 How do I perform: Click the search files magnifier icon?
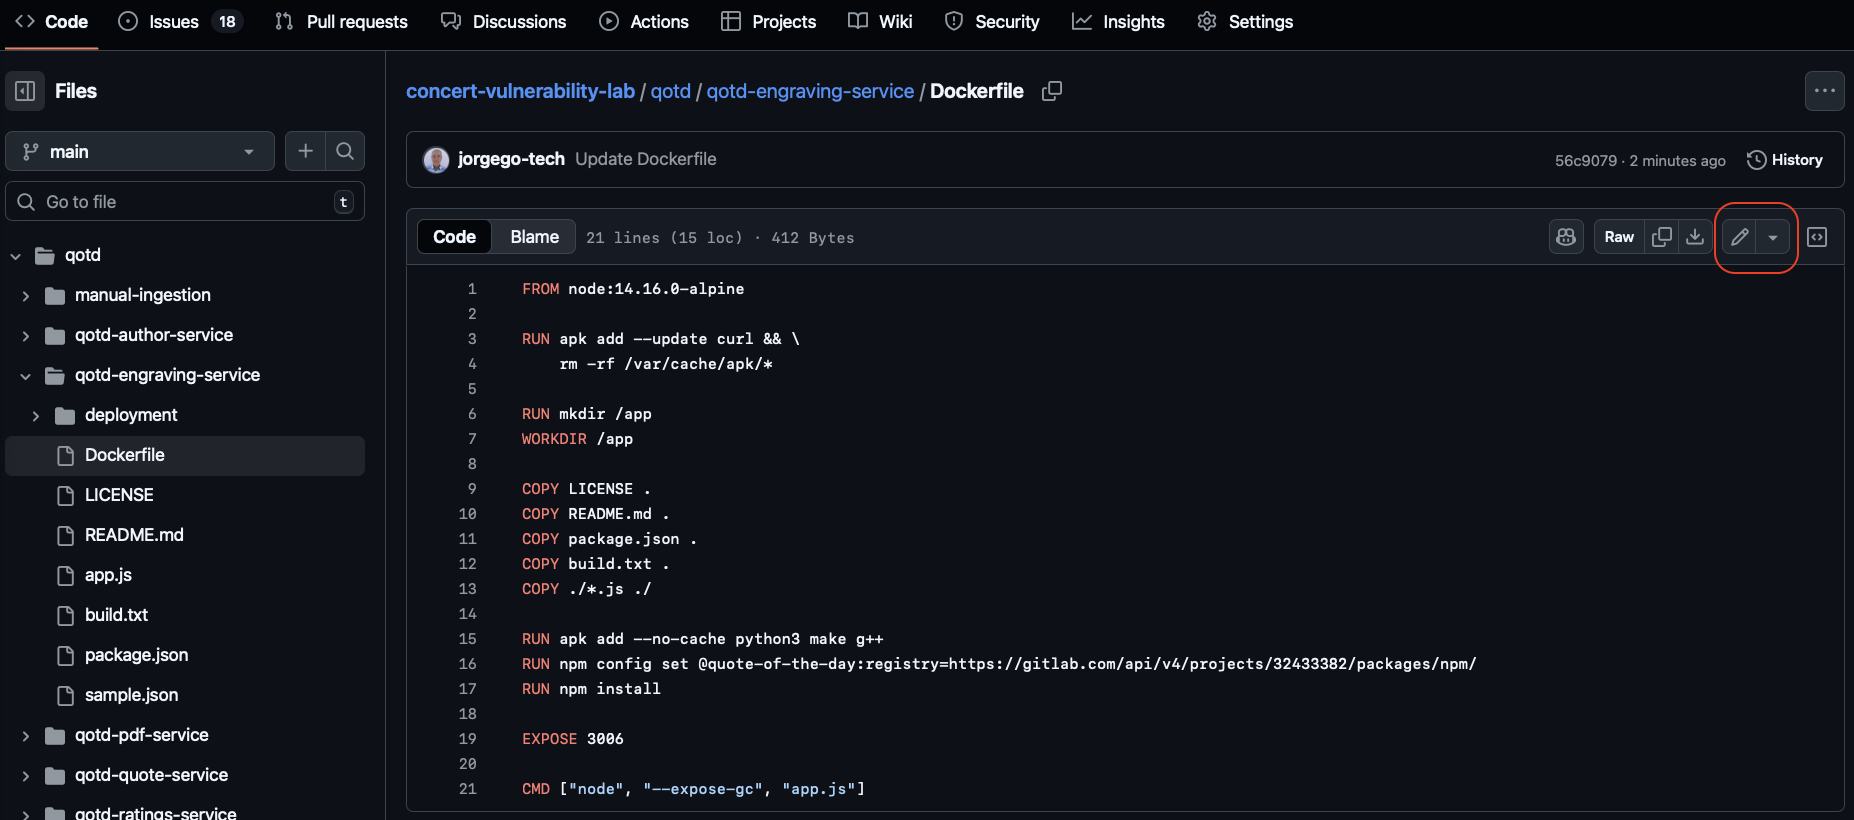click(345, 151)
